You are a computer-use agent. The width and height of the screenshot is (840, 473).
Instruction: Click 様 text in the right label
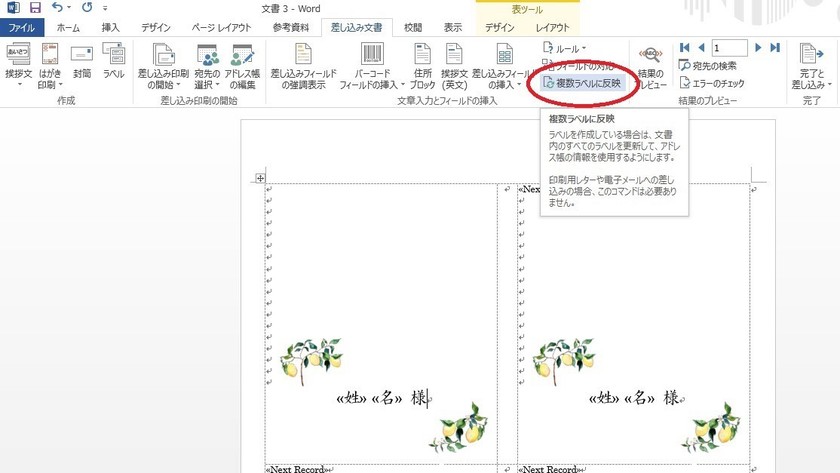671,397
